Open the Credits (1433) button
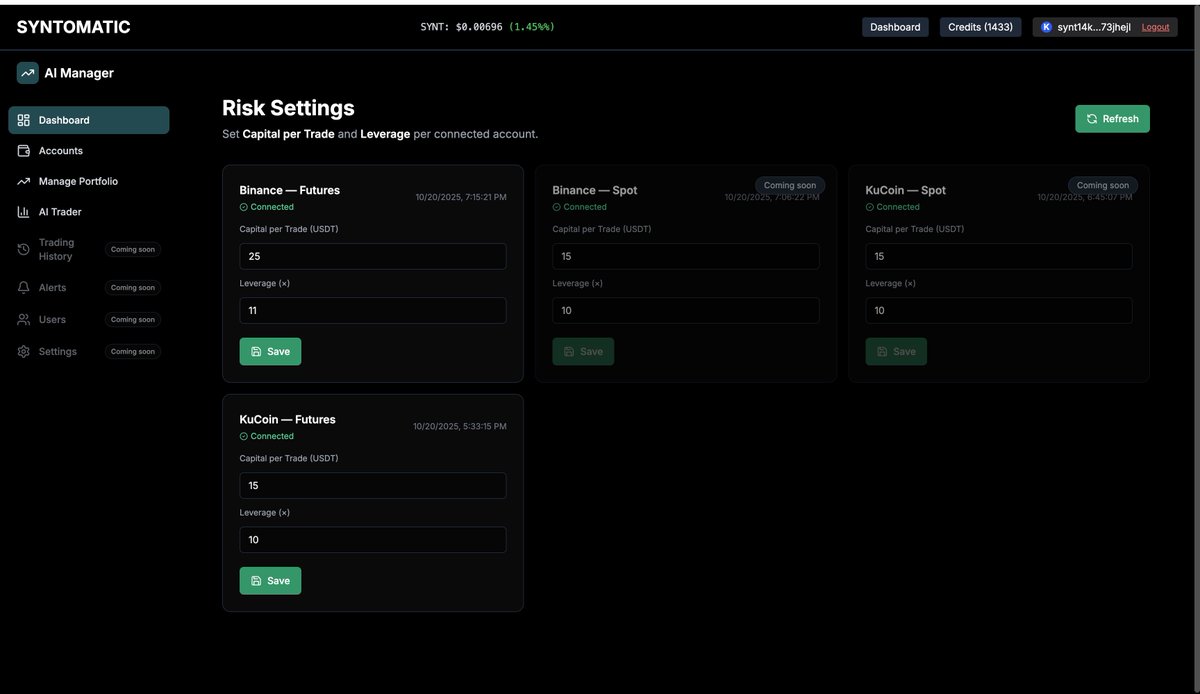The image size is (1200, 694). pos(980,27)
